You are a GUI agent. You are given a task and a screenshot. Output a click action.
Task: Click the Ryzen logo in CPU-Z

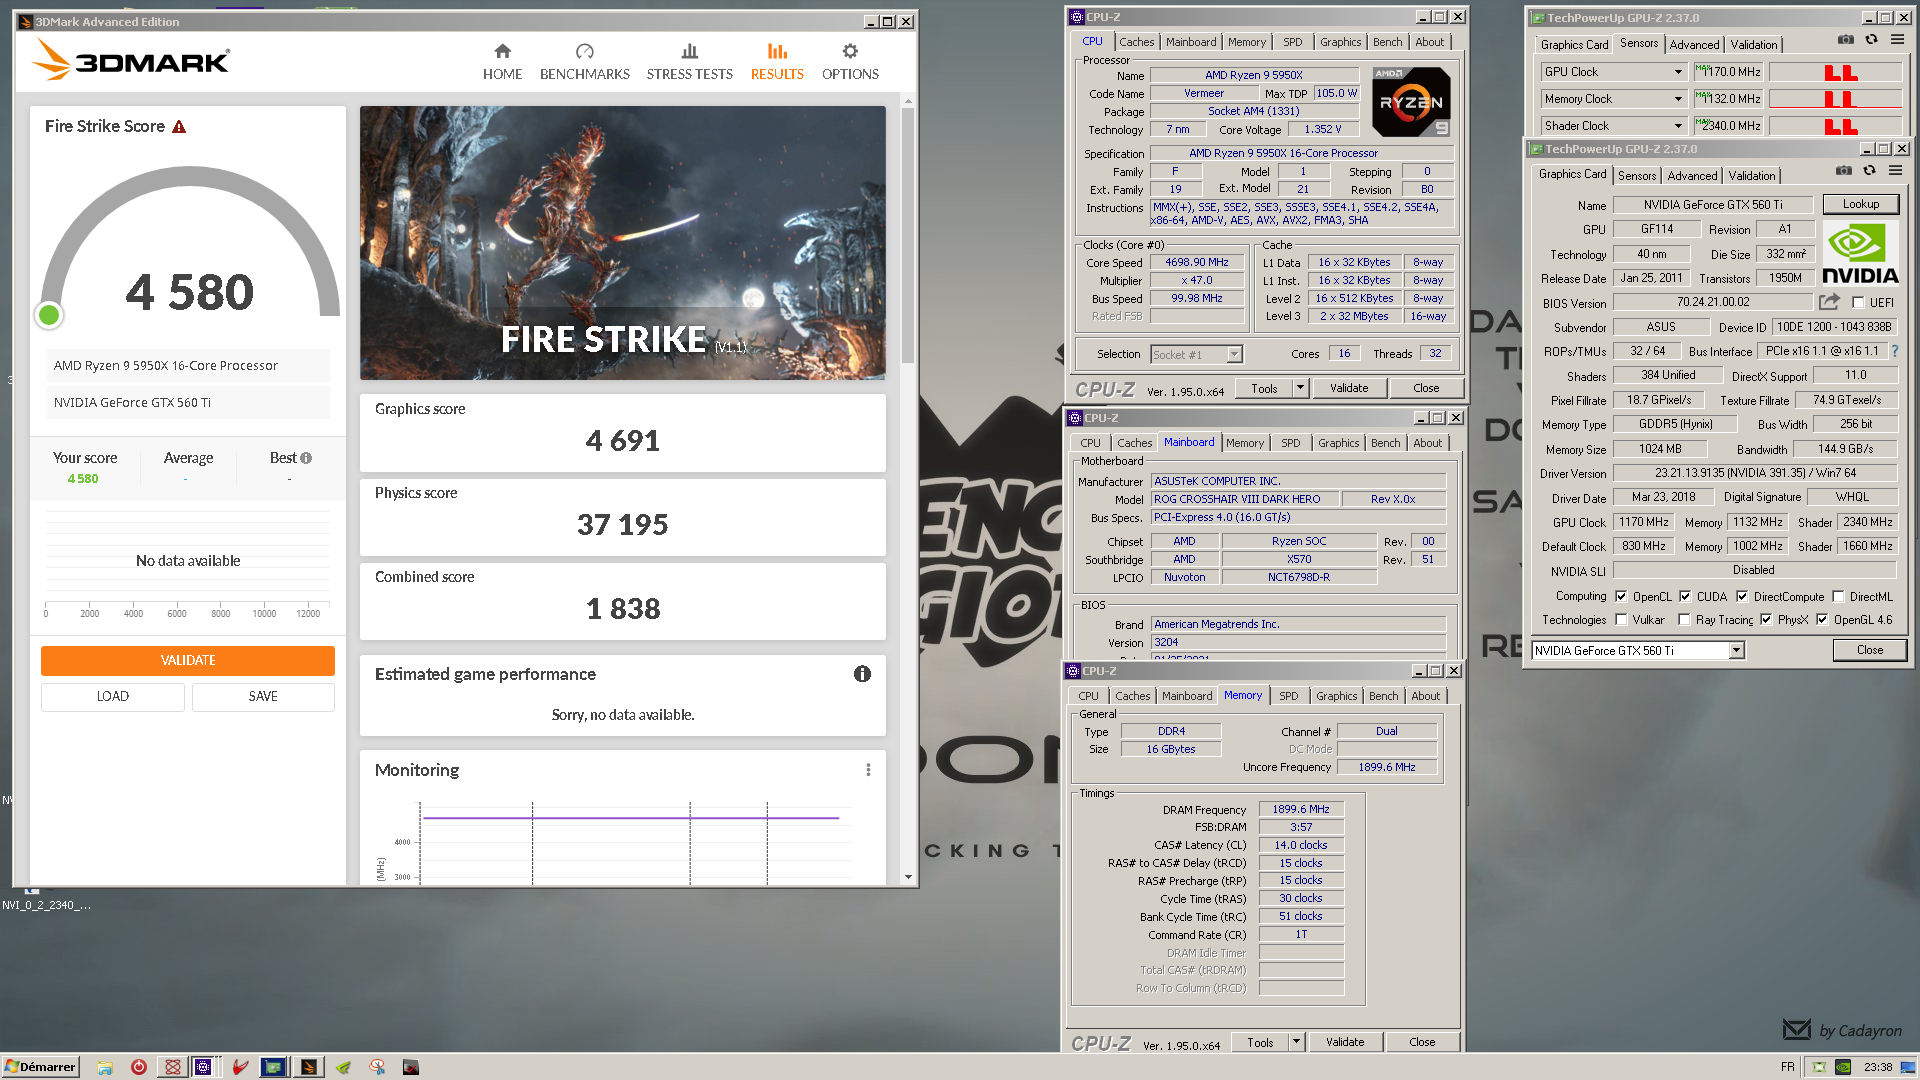(1411, 102)
